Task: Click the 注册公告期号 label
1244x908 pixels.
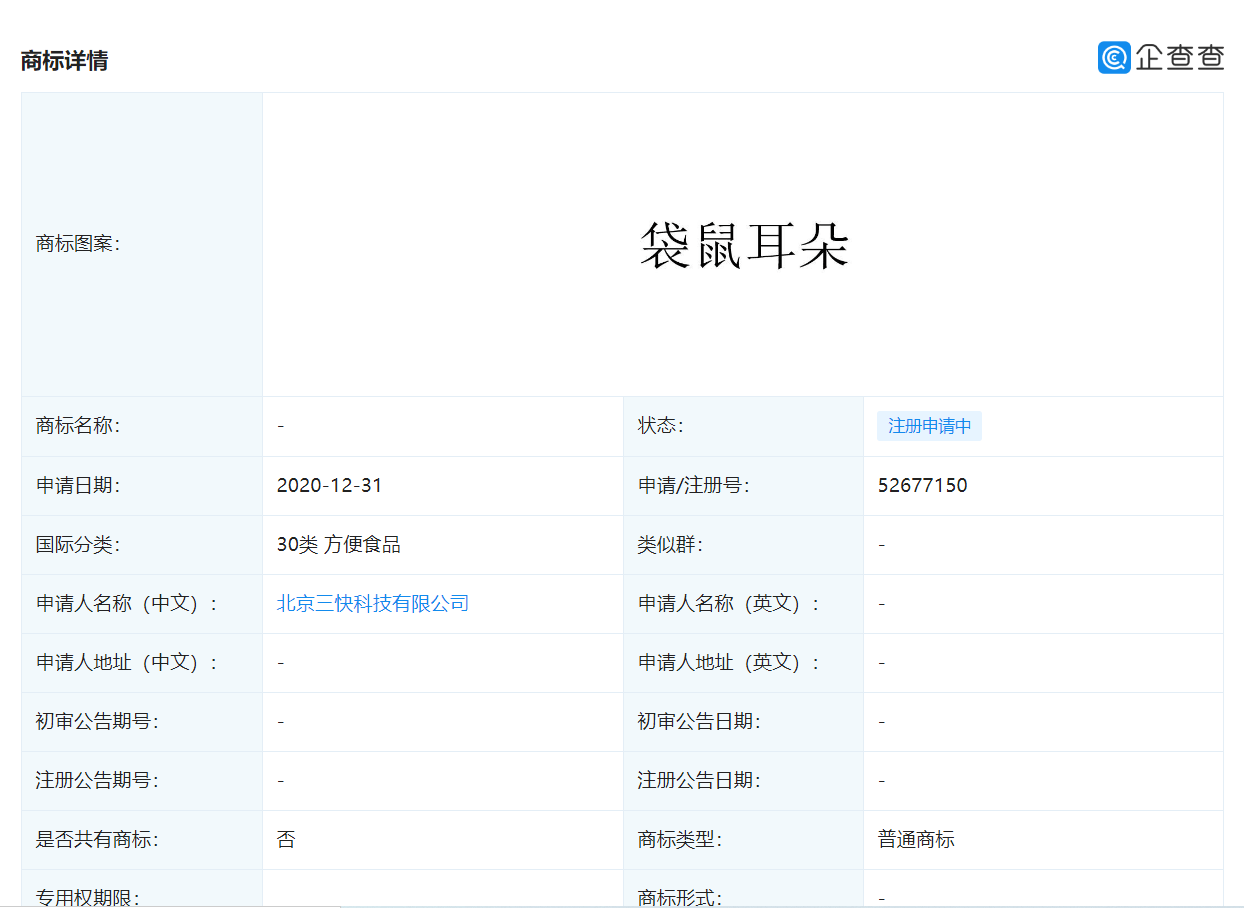Action: (97, 781)
